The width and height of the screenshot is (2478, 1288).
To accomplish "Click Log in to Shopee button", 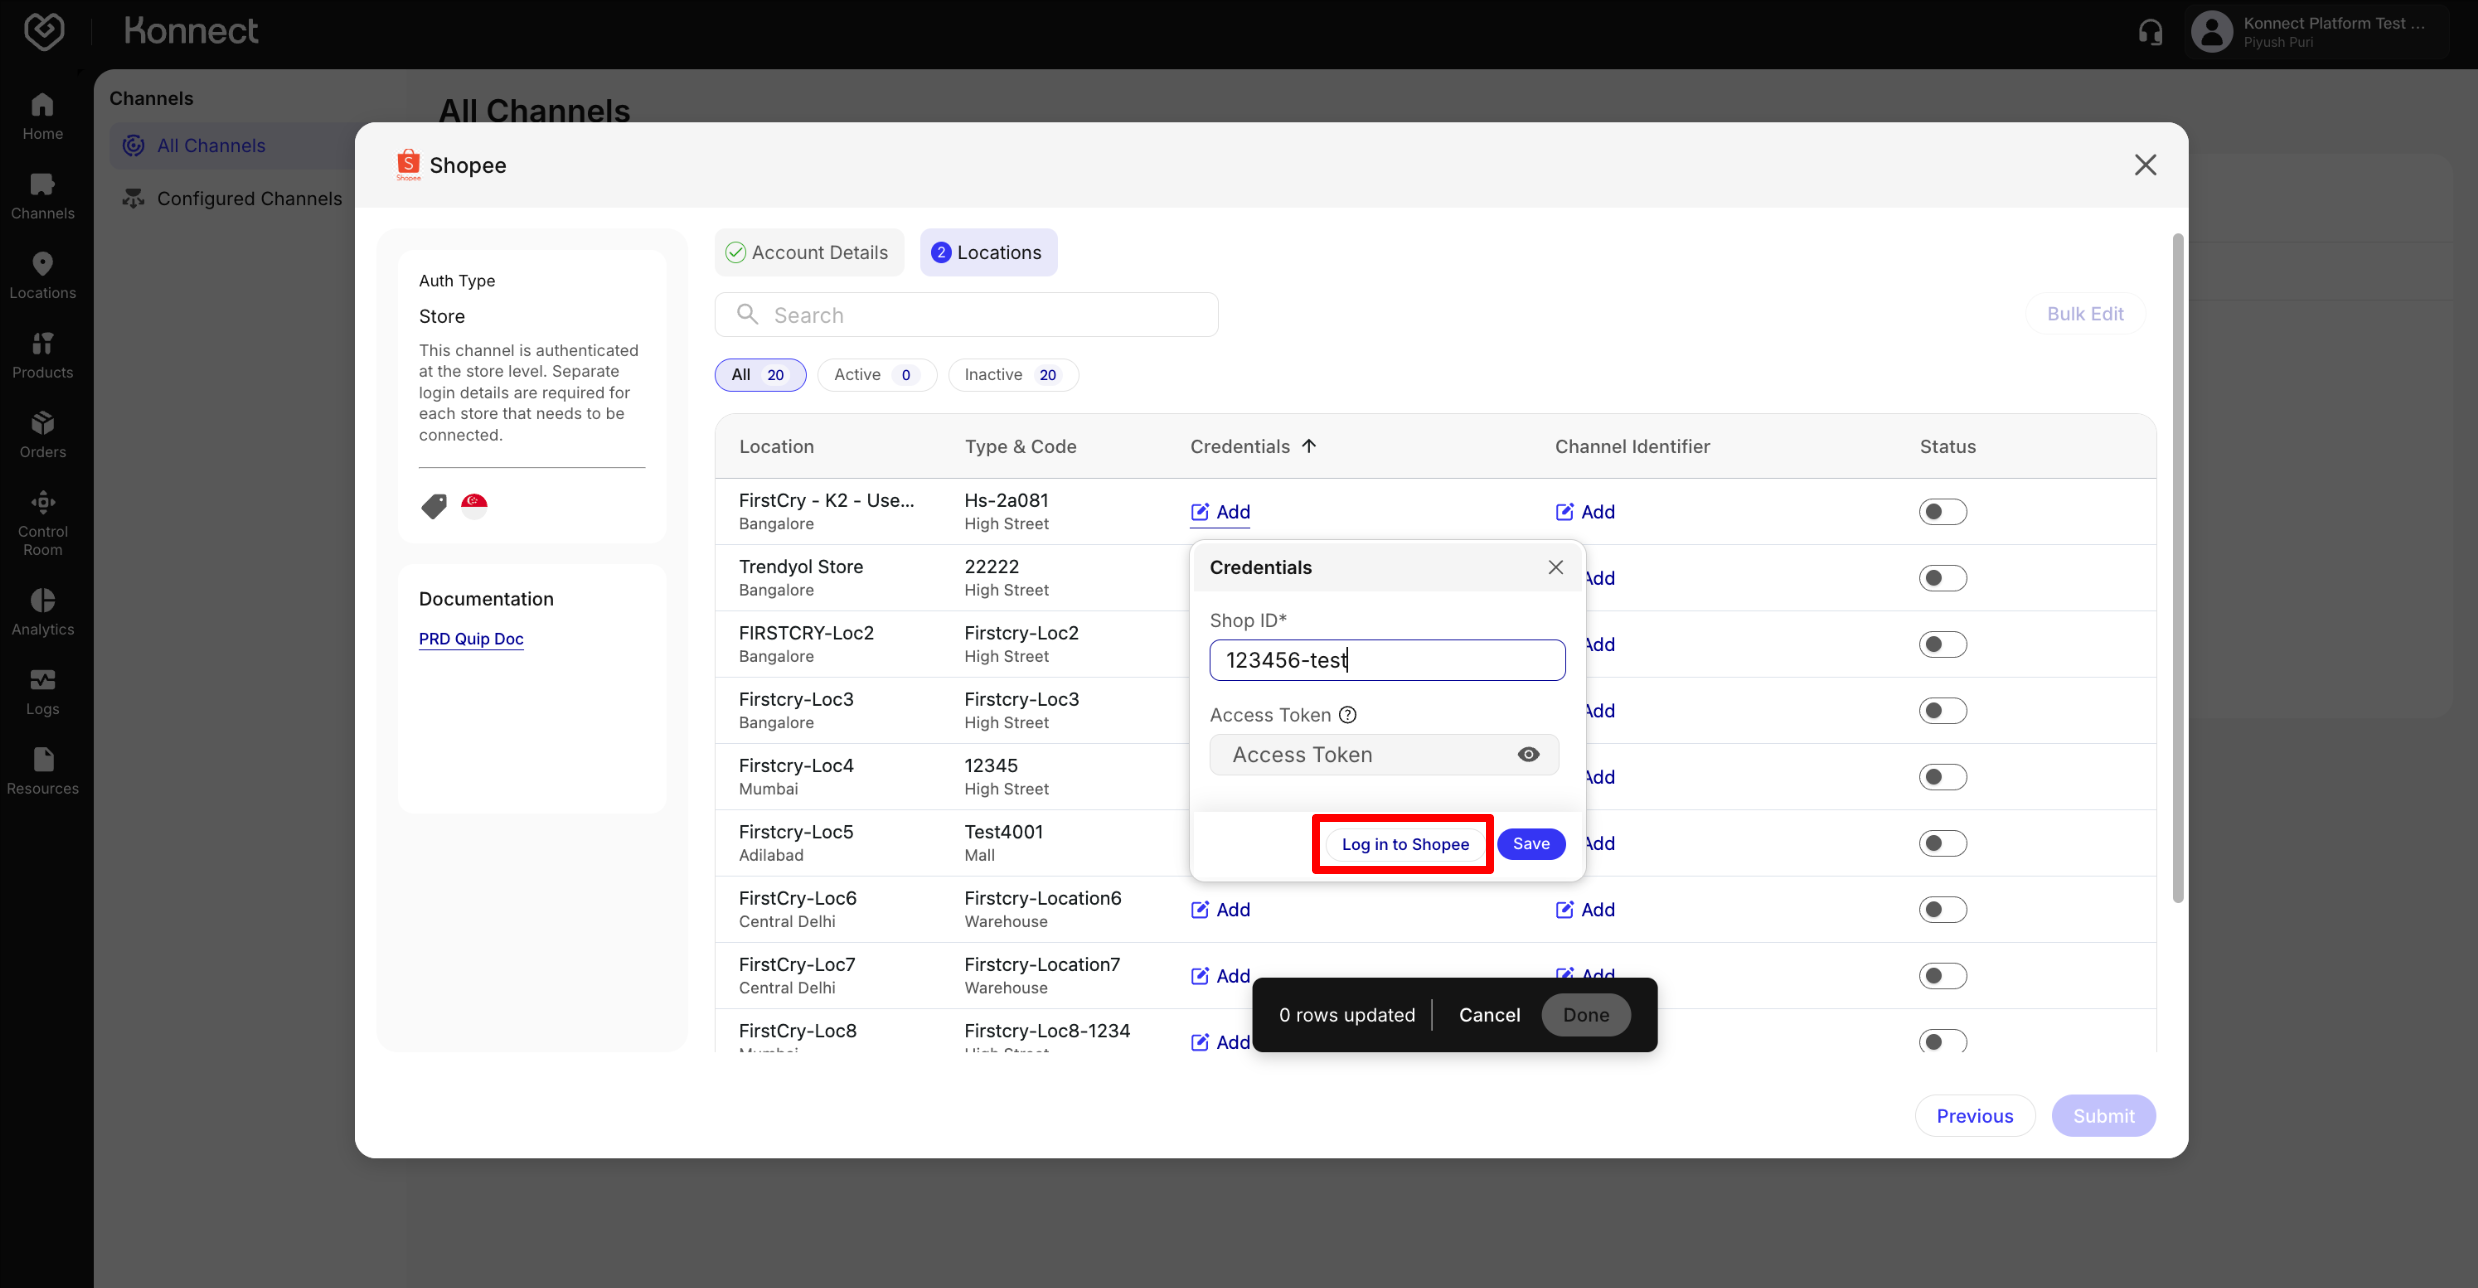I will pos(1404,844).
